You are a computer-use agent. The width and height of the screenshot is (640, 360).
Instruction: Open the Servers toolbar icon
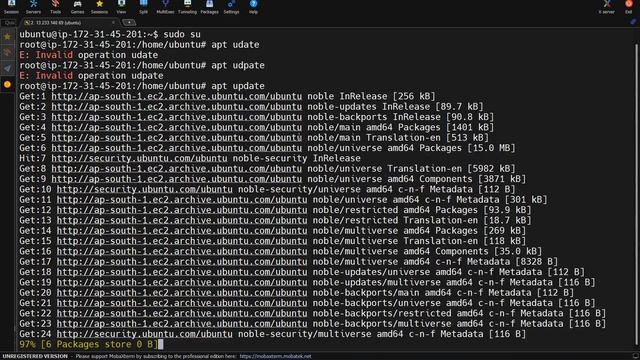coord(33,7)
